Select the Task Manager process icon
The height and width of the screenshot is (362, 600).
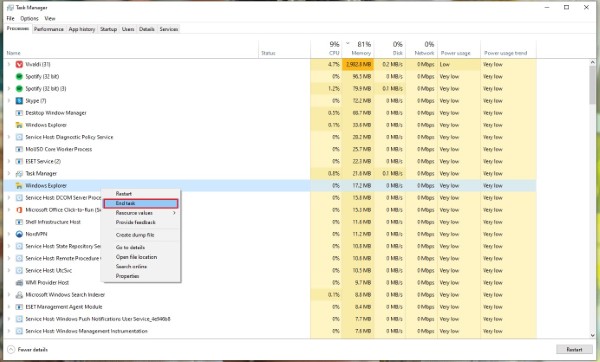coord(19,173)
